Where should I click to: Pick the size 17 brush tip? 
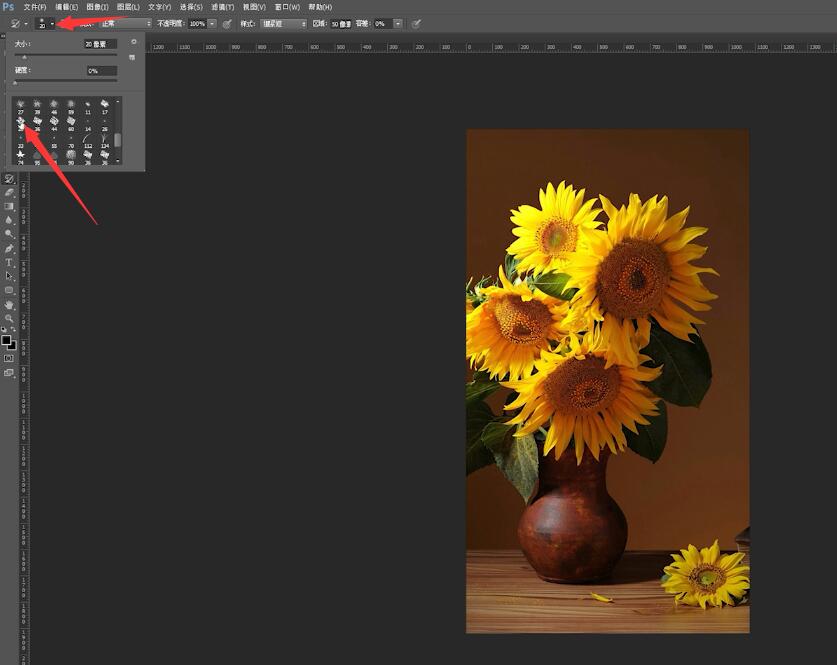[x=105, y=106]
